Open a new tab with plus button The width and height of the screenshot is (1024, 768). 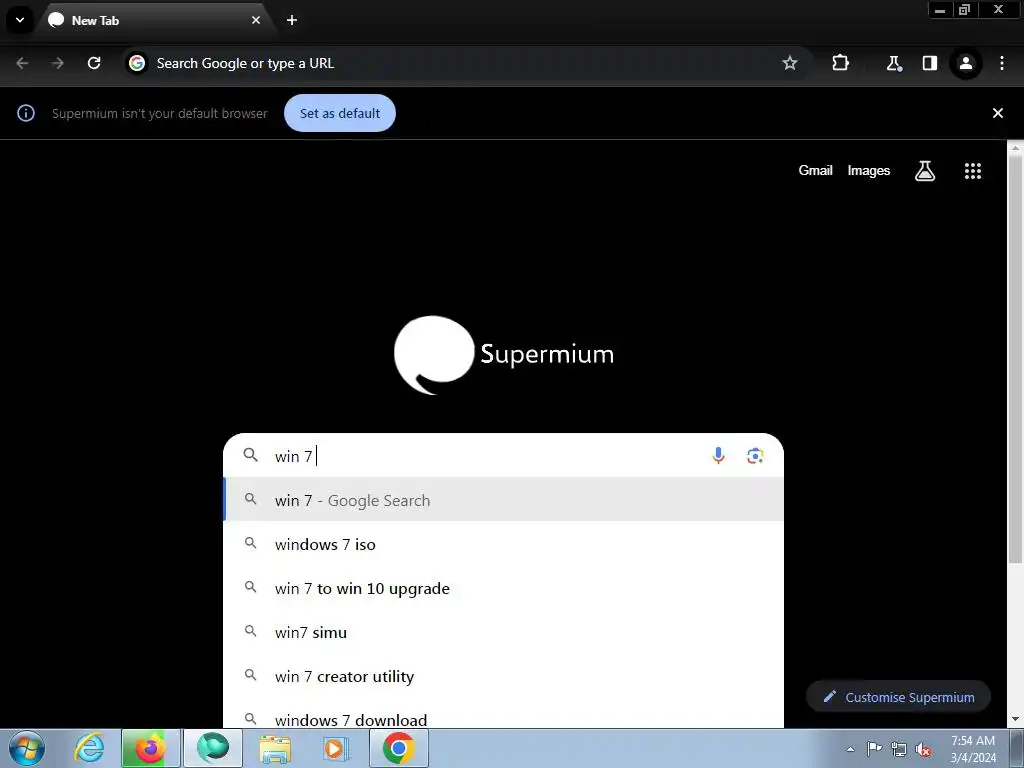[x=292, y=20]
